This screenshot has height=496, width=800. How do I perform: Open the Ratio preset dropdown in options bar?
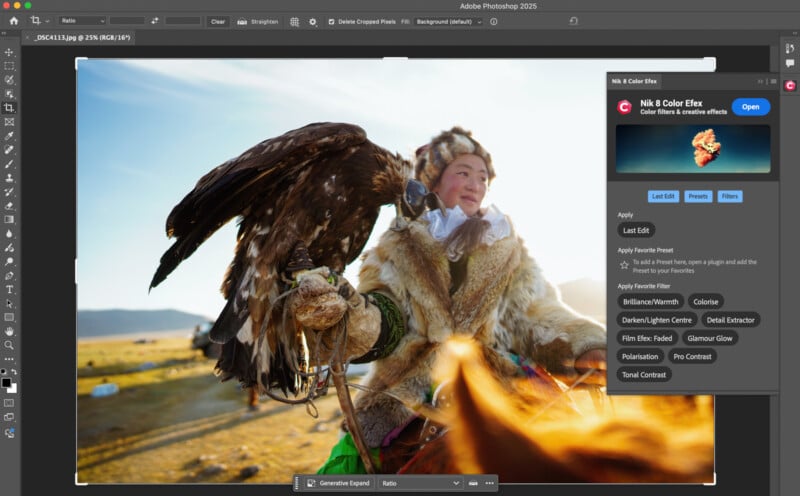tap(82, 21)
